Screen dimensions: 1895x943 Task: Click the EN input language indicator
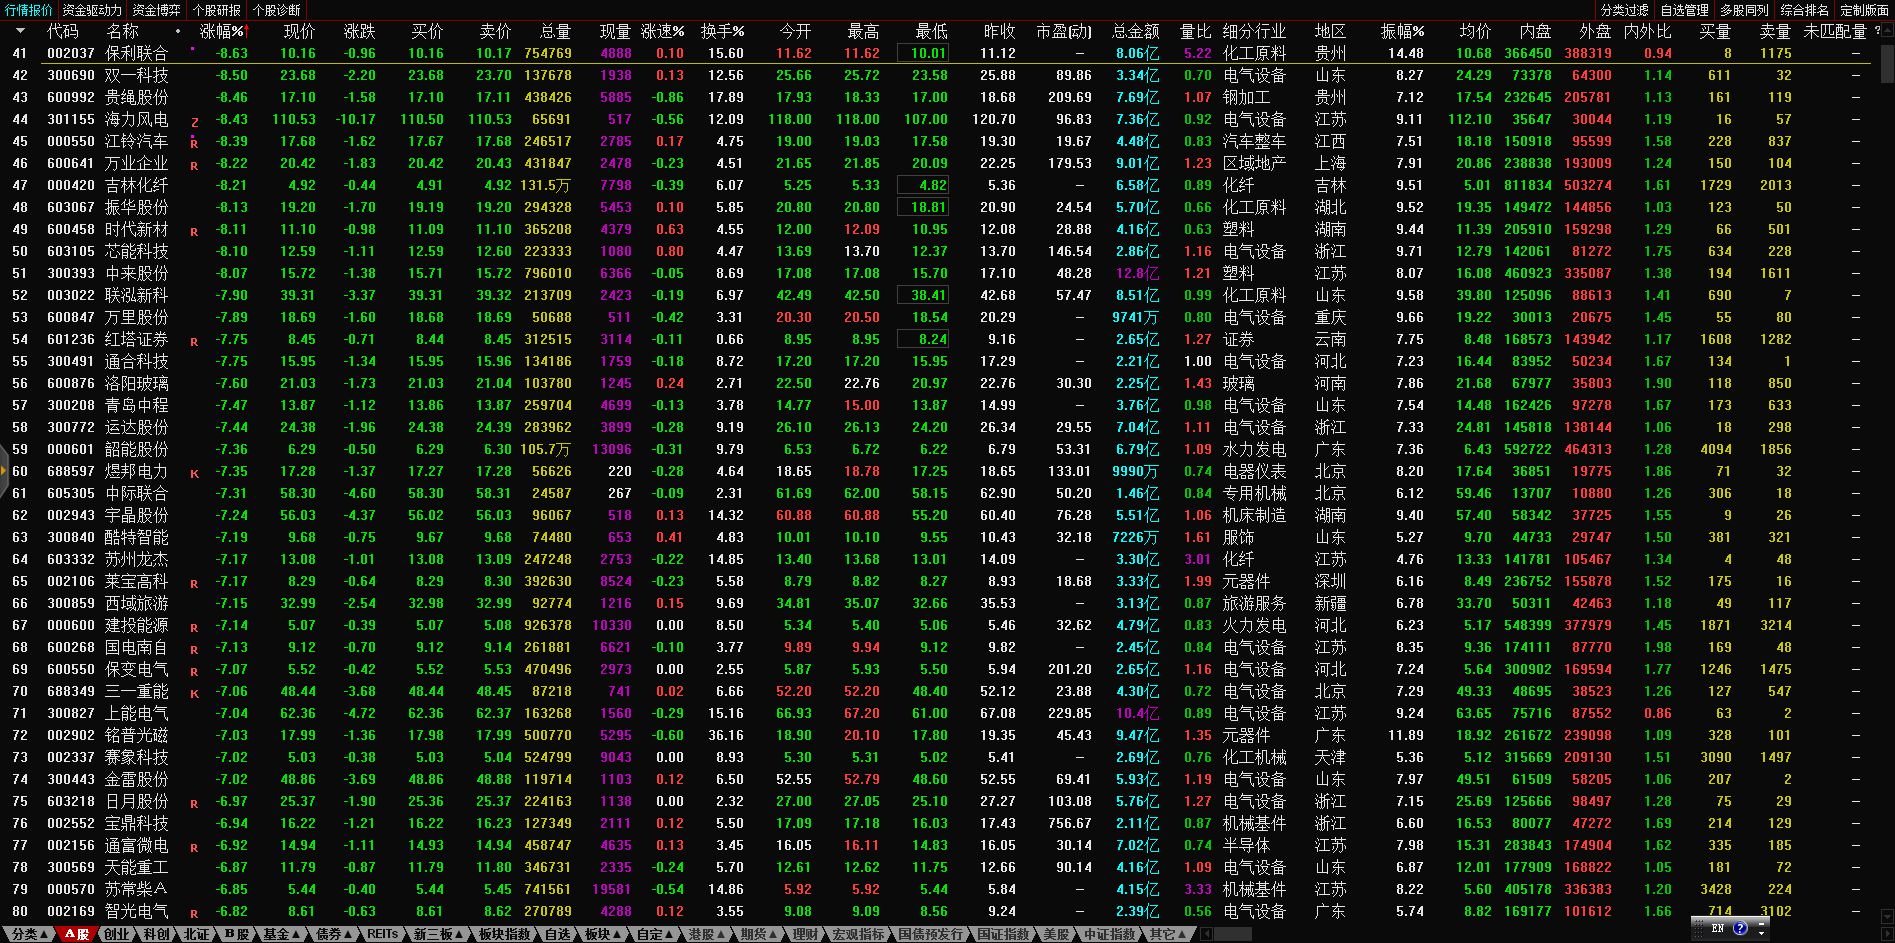(x=1718, y=929)
